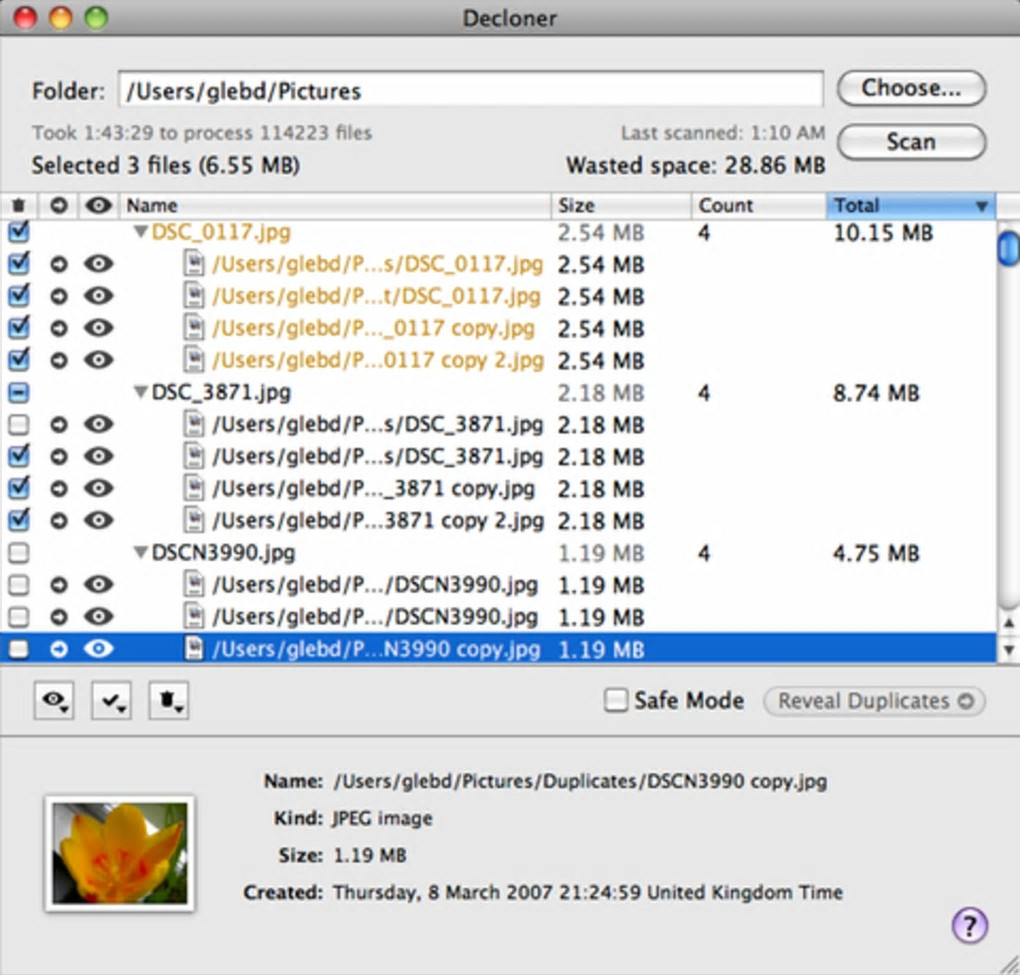Image resolution: width=1020 pixels, height=975 pixels.
Task: Click the Choose... button
Action: click(911, 88)
